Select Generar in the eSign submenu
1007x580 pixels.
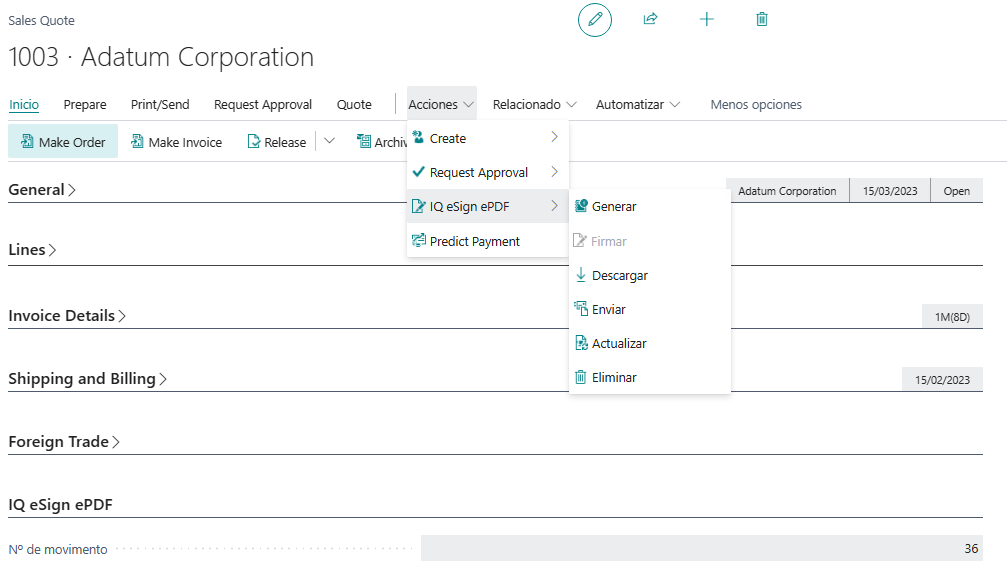(x=614, y=206)
